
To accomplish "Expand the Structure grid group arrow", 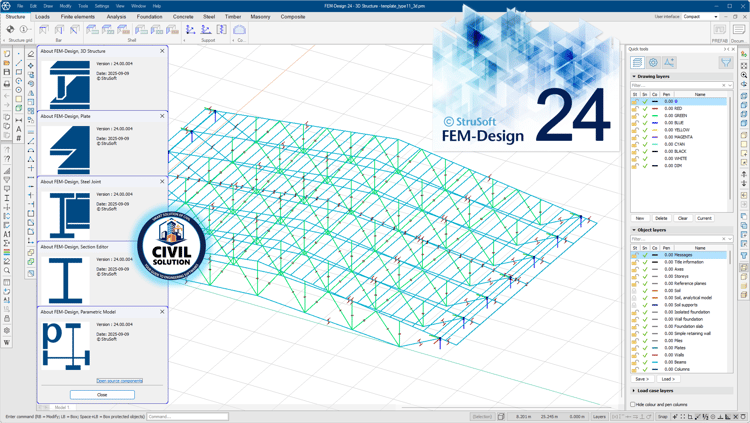I will coord(5,41).
